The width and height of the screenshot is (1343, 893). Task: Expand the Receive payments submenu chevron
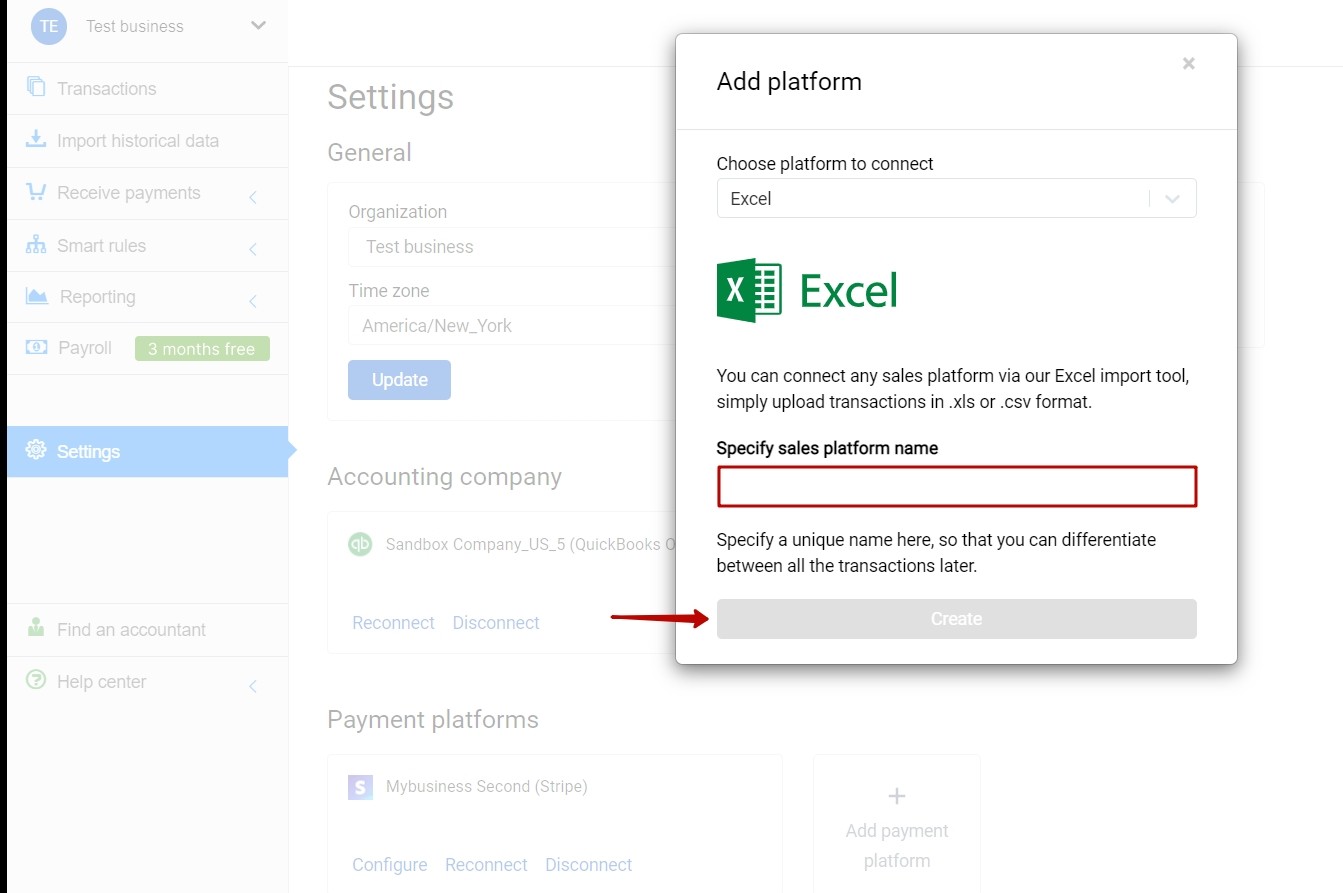[253, 197]
